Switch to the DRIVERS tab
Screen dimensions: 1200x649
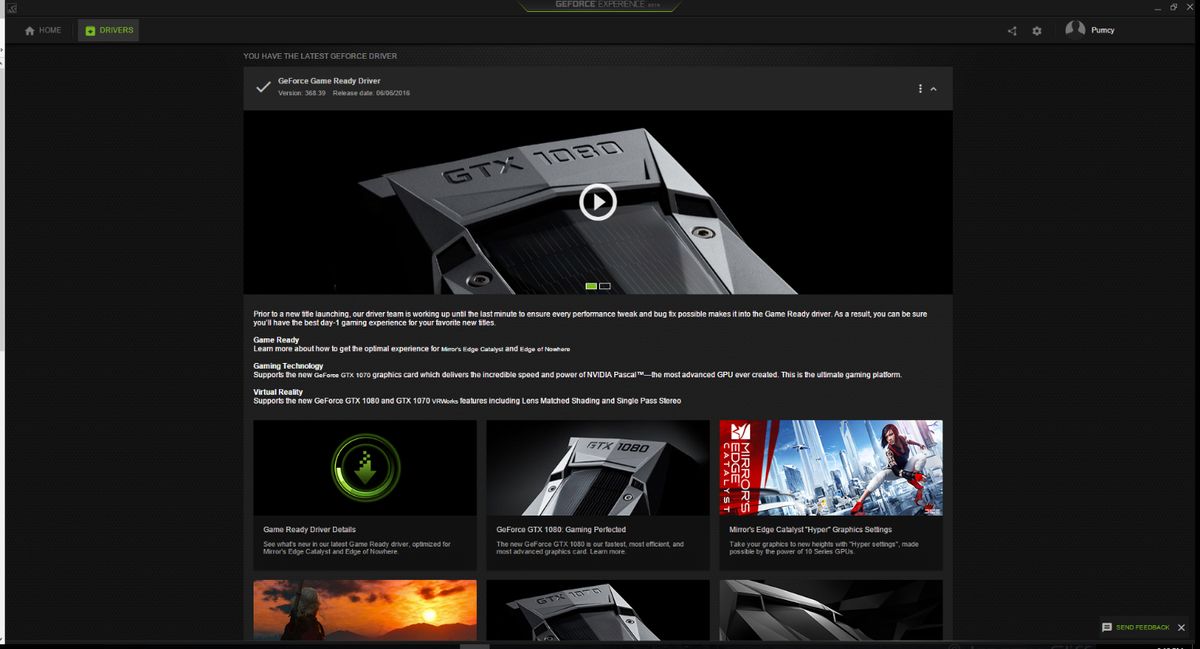tap(110, 30)
